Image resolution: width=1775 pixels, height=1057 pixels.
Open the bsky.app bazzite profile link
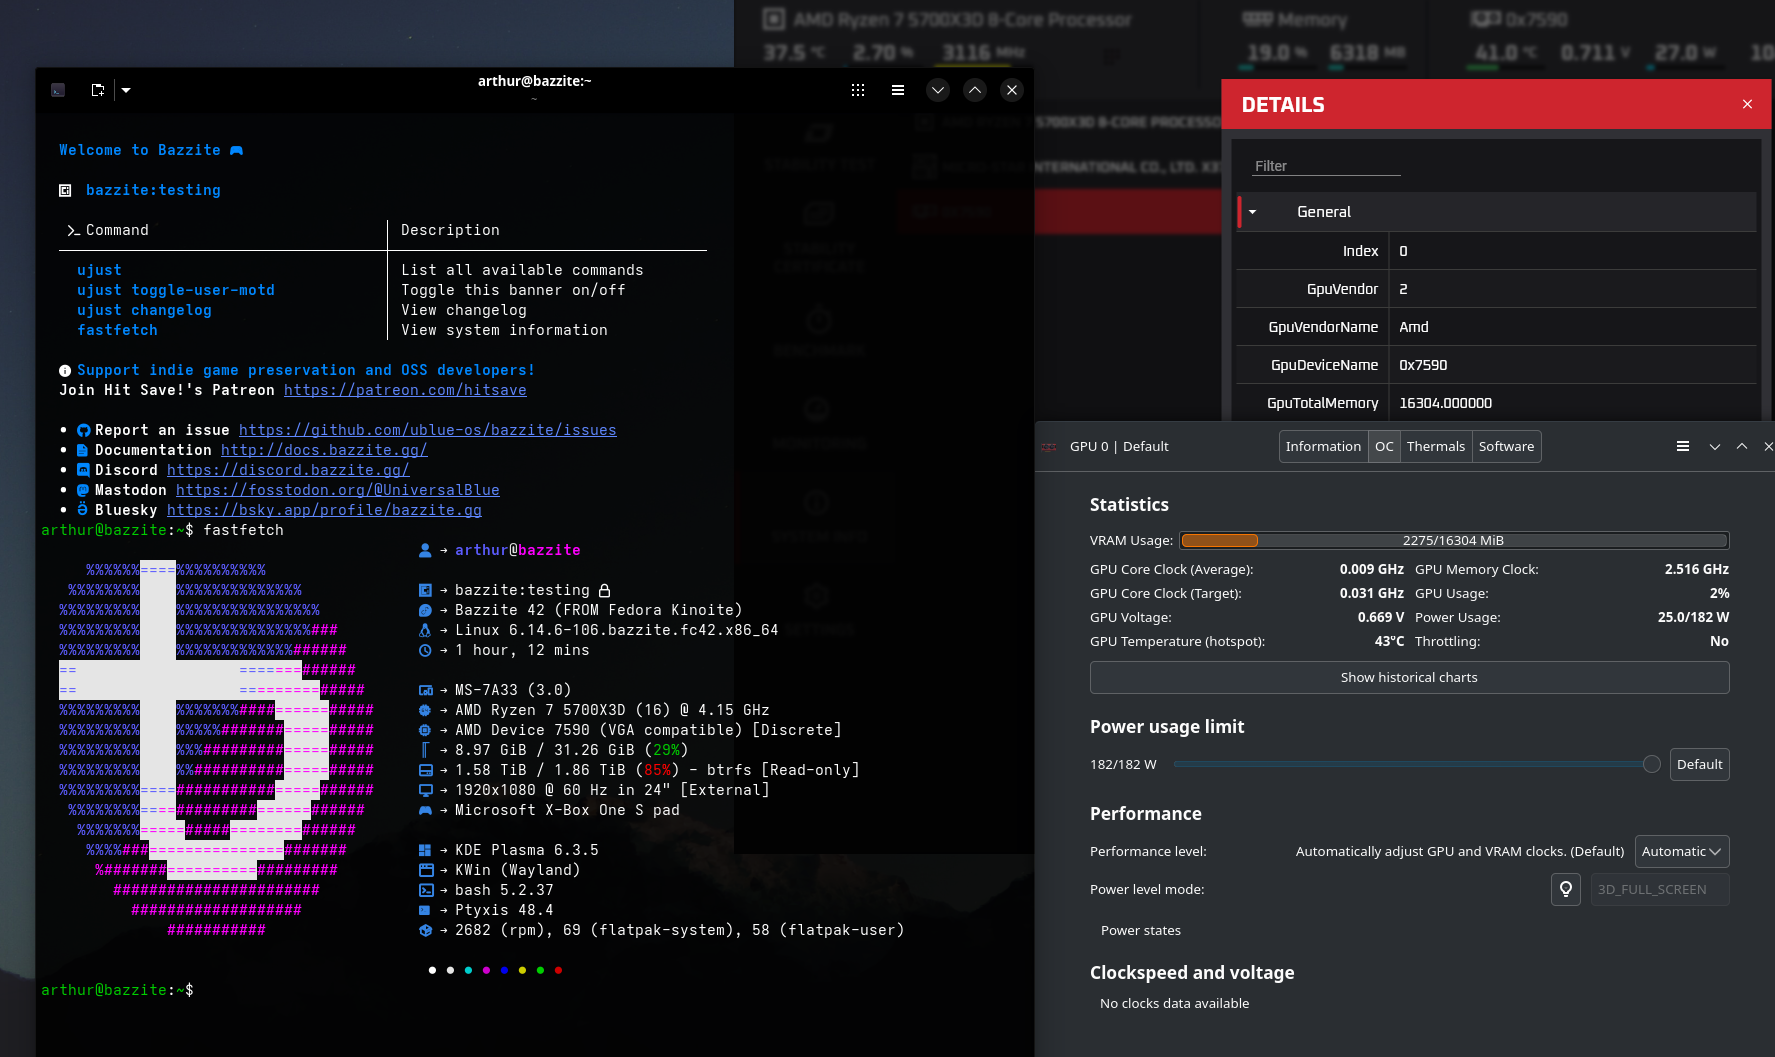tap(324, 510)
